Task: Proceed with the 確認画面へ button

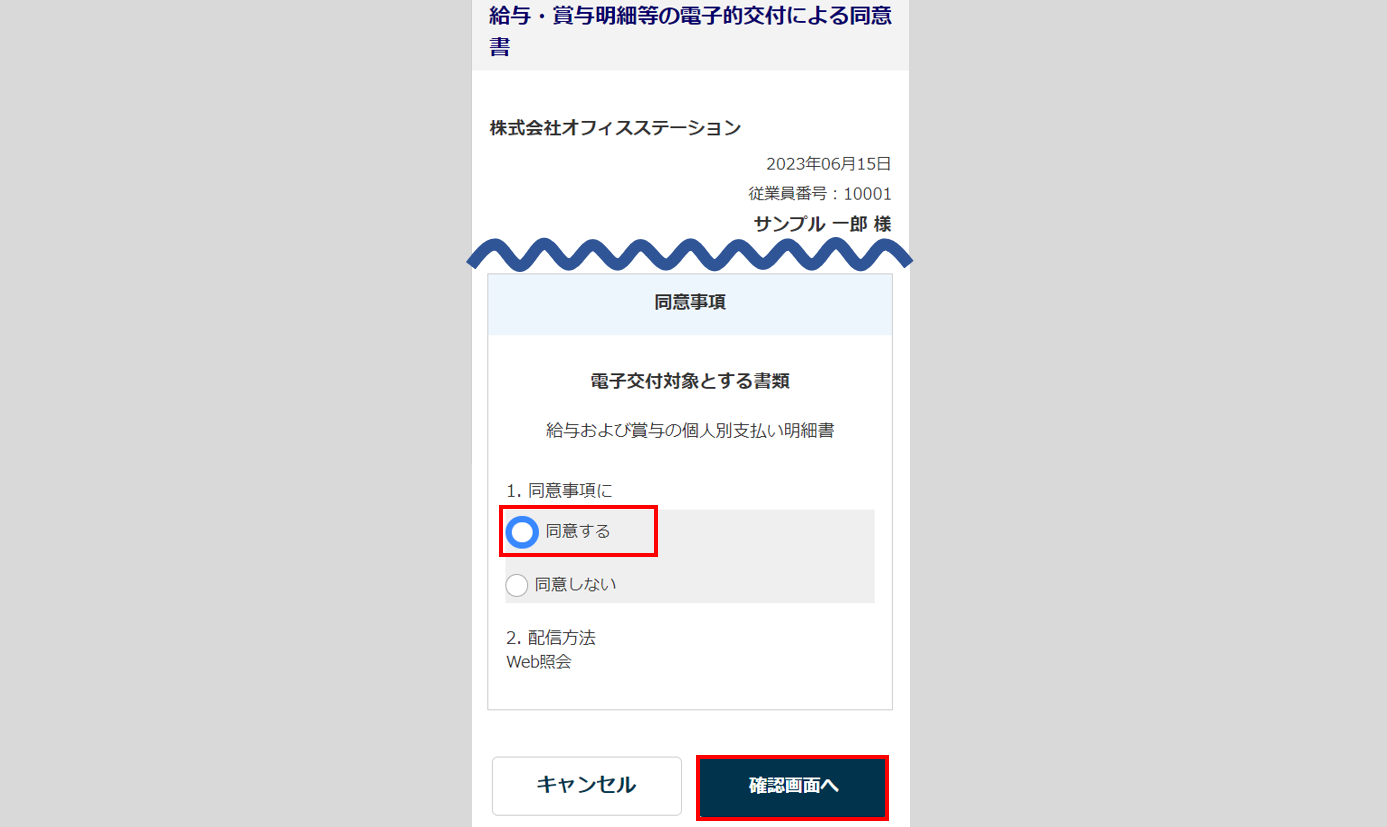Action: coord(793,786)
